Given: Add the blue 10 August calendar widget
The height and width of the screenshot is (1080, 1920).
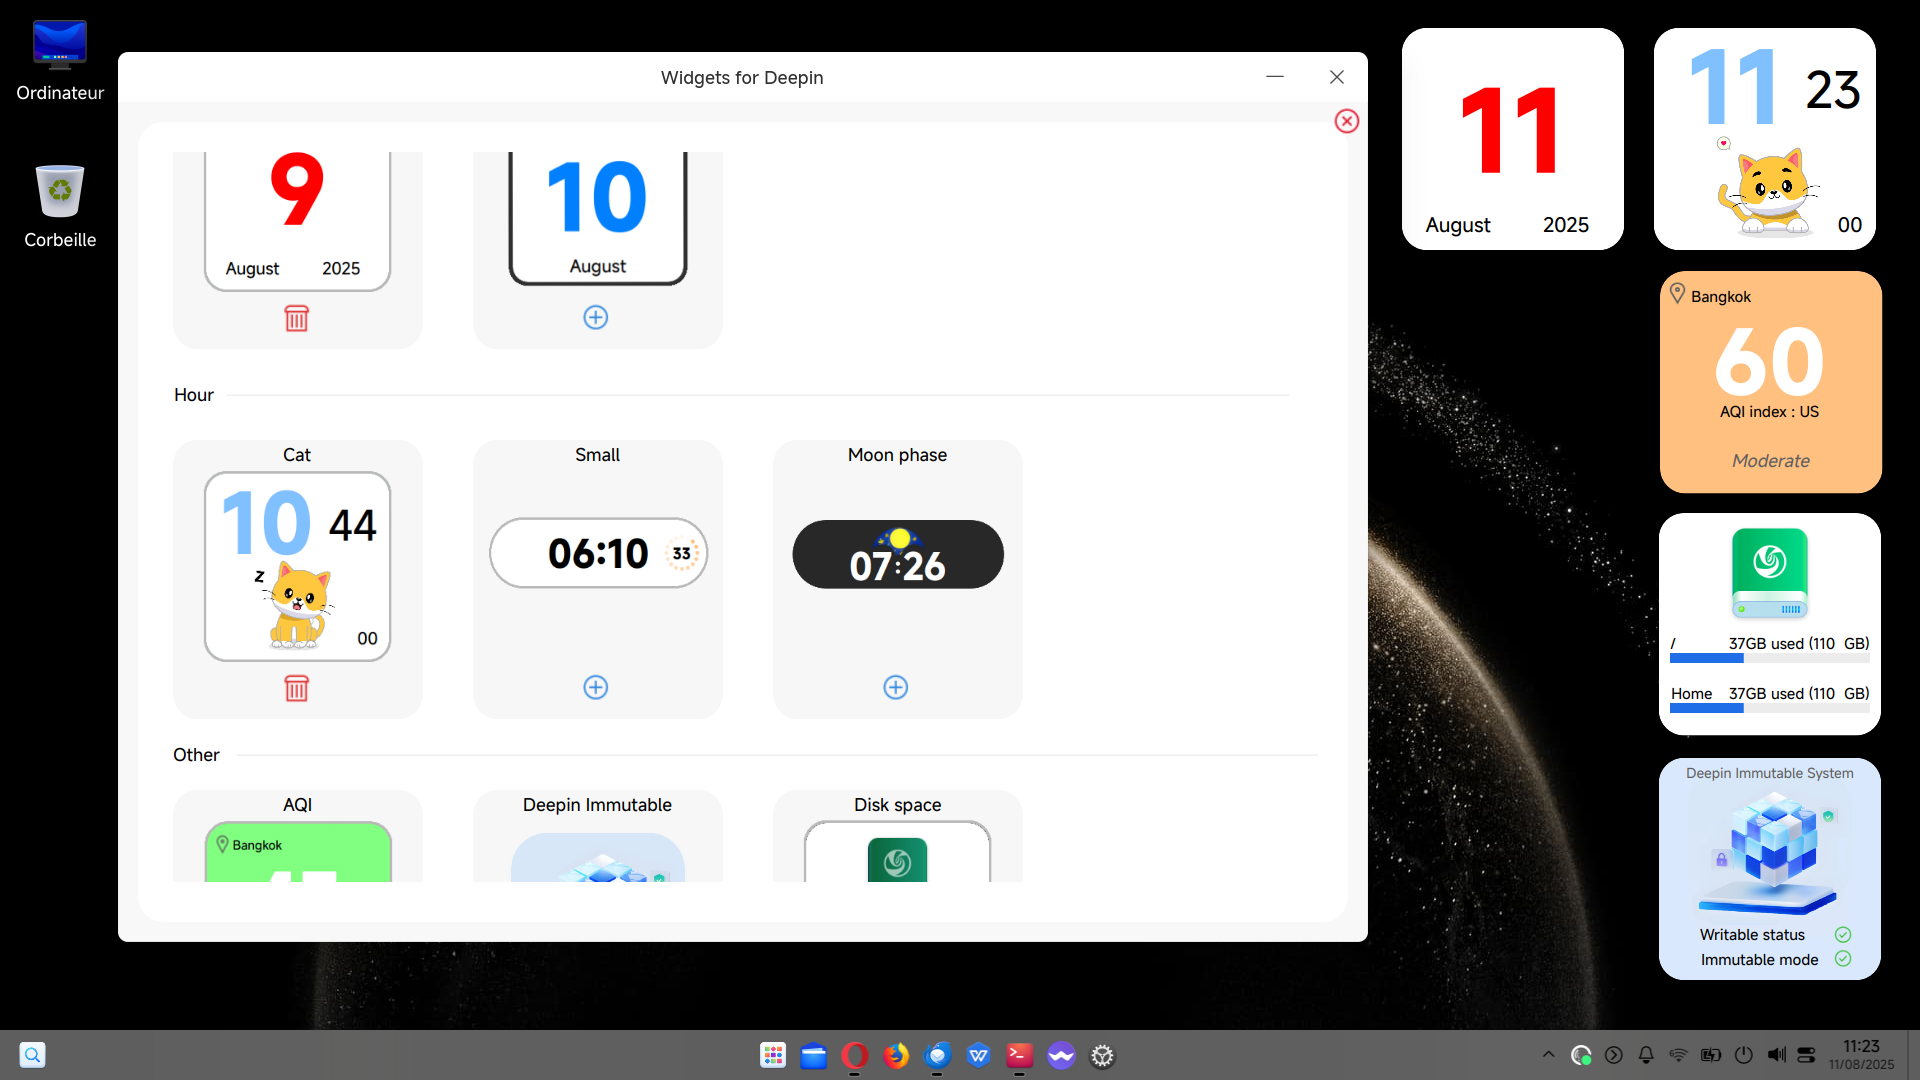Looking at the screenshot, I should [596, 317].
